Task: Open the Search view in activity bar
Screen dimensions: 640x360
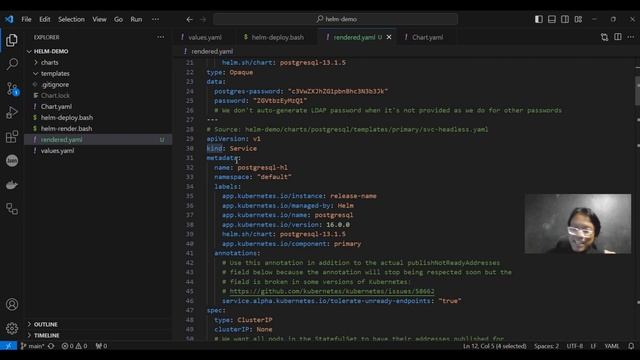Action: 12,64
